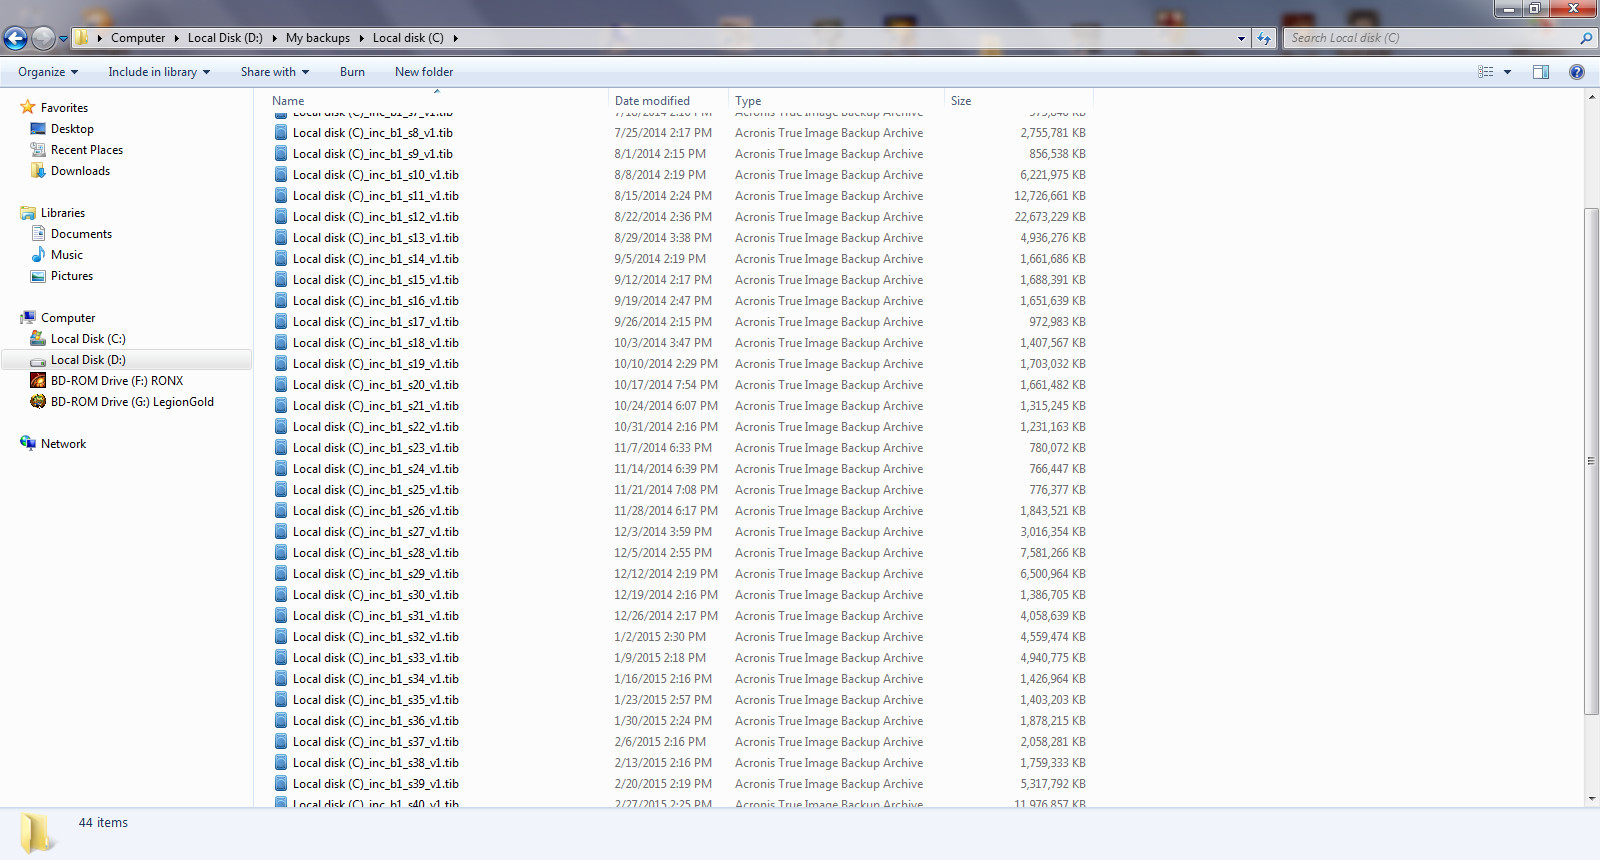Open the Pictures library
1600x860 pixels.
coord(72,276)
